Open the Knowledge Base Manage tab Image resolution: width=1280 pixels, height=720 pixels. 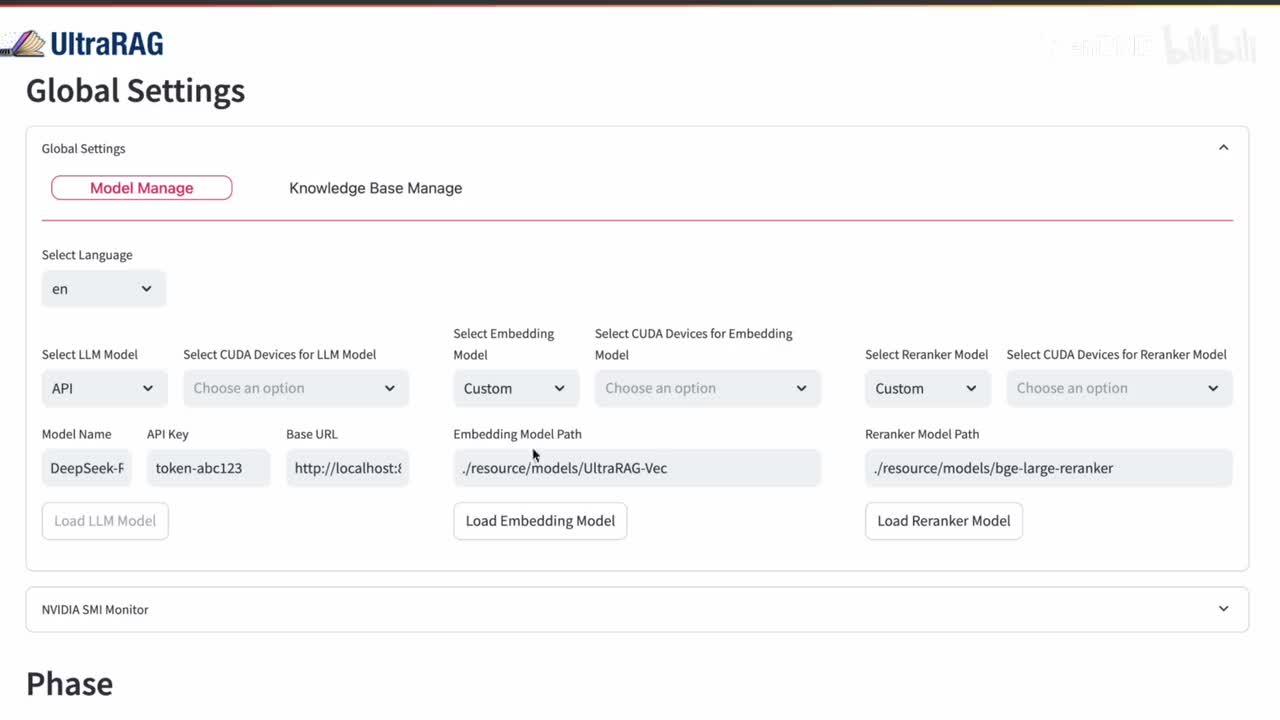(x=375, y=188)
